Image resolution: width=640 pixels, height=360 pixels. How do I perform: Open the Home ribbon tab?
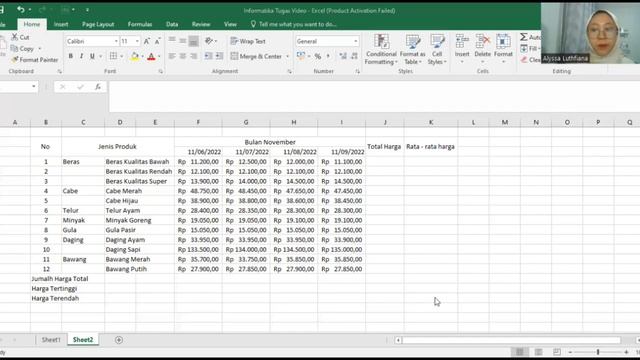click(x=32, y=24)
